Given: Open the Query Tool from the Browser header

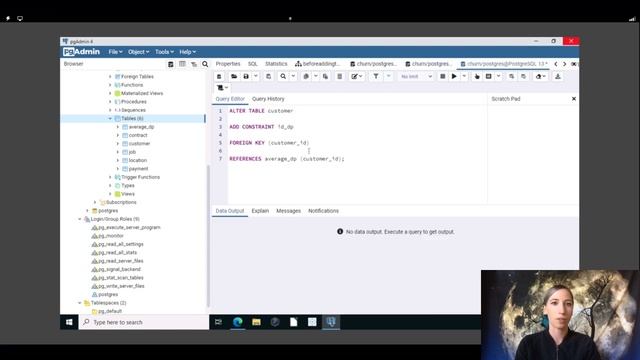Looking at the screenshot, I should [x=171, y=64].
